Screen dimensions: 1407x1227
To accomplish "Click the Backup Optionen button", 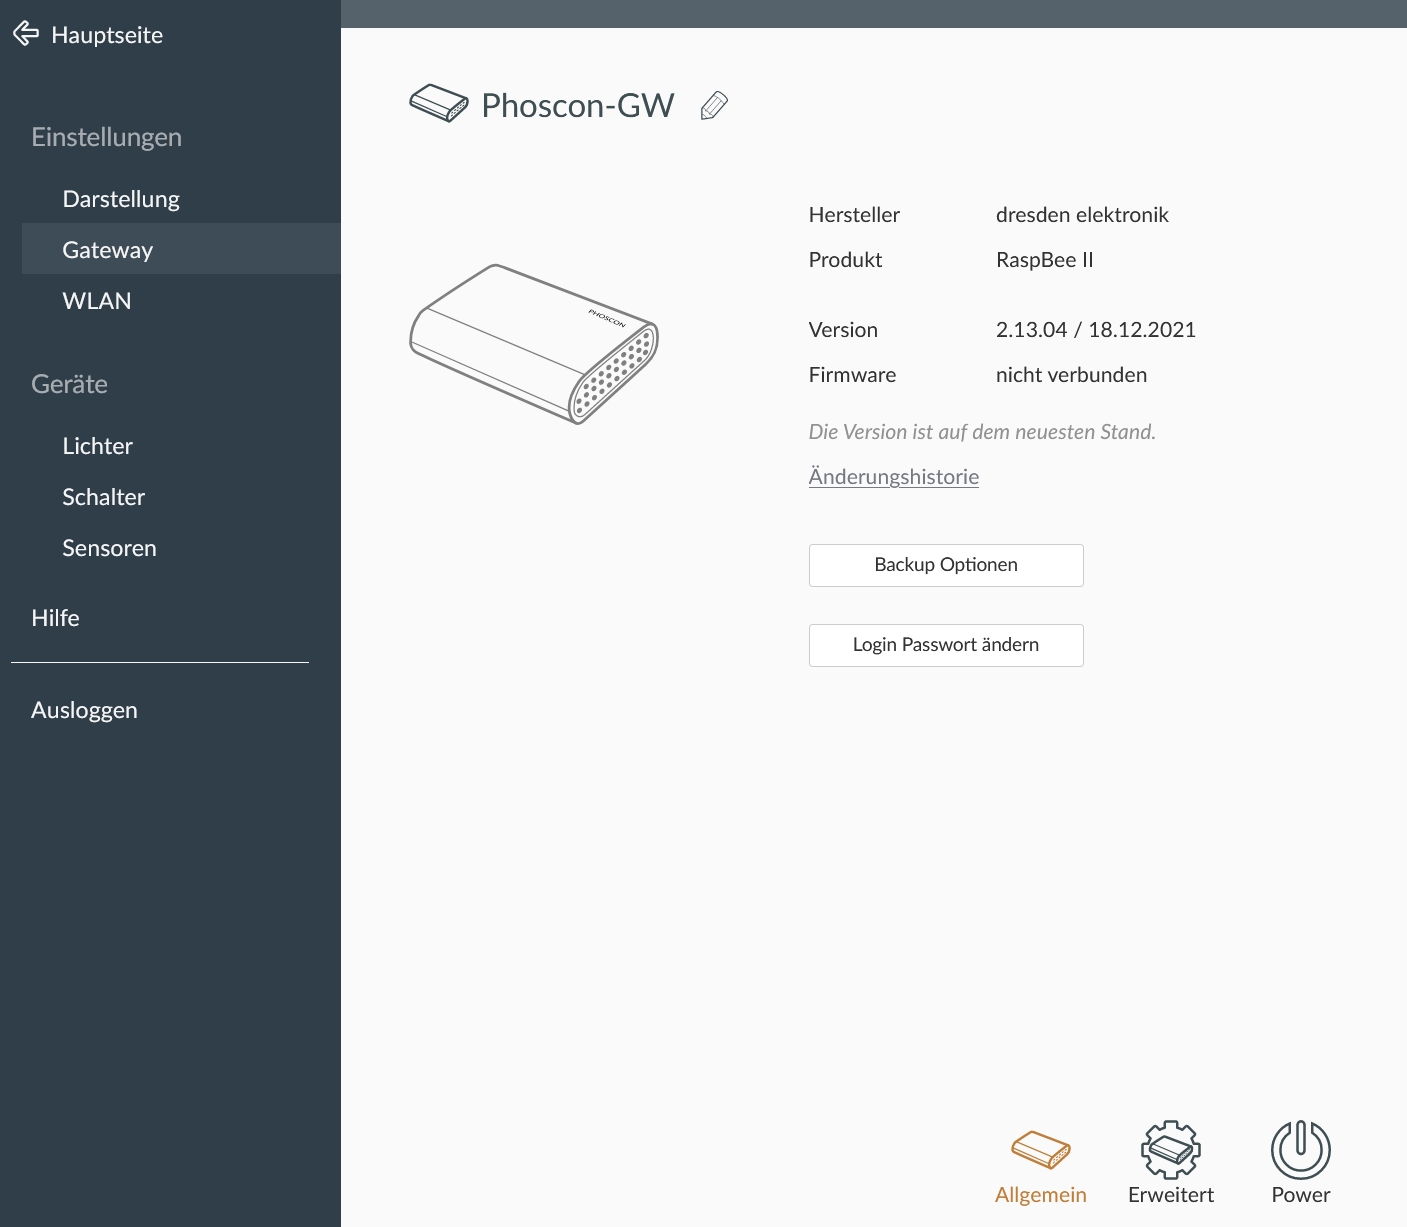I will pyautogui.click(x=946, y=565).
